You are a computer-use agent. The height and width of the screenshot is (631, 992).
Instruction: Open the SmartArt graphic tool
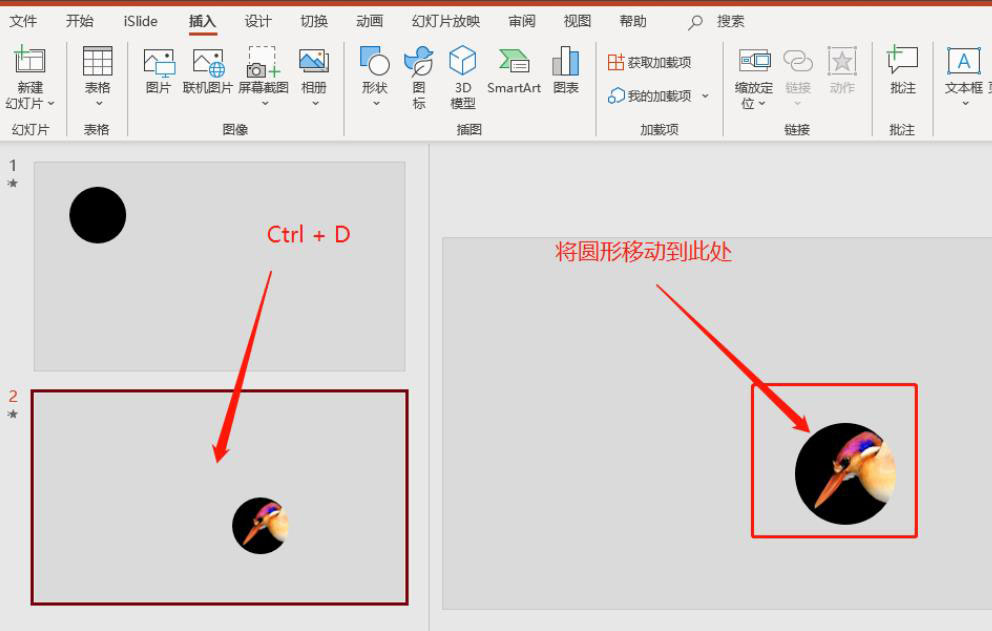[x=514, y=64]
